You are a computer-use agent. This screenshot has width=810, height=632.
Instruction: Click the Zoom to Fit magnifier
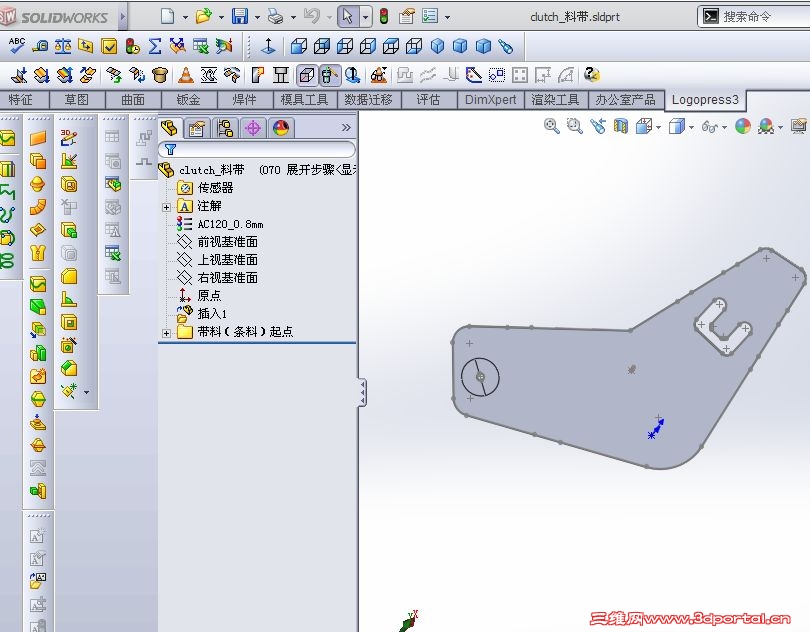[552, 126]
